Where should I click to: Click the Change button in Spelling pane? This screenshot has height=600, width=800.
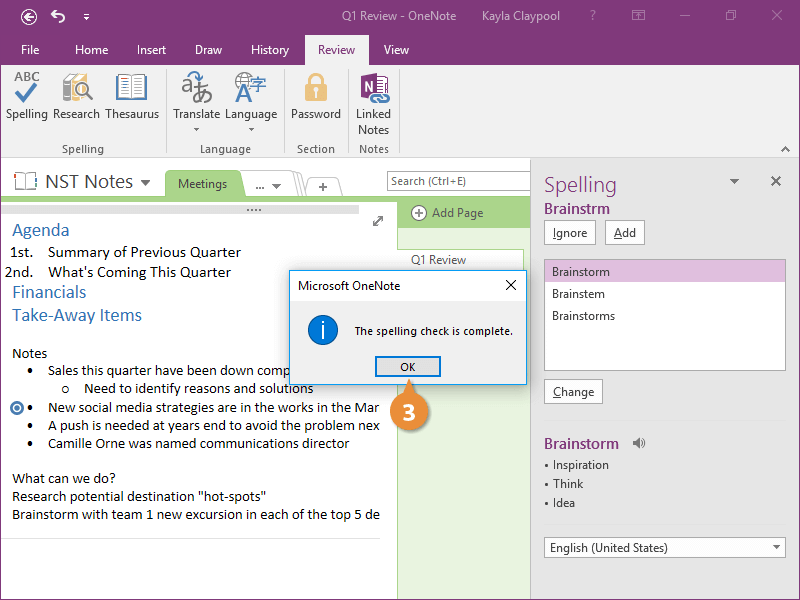573,392
